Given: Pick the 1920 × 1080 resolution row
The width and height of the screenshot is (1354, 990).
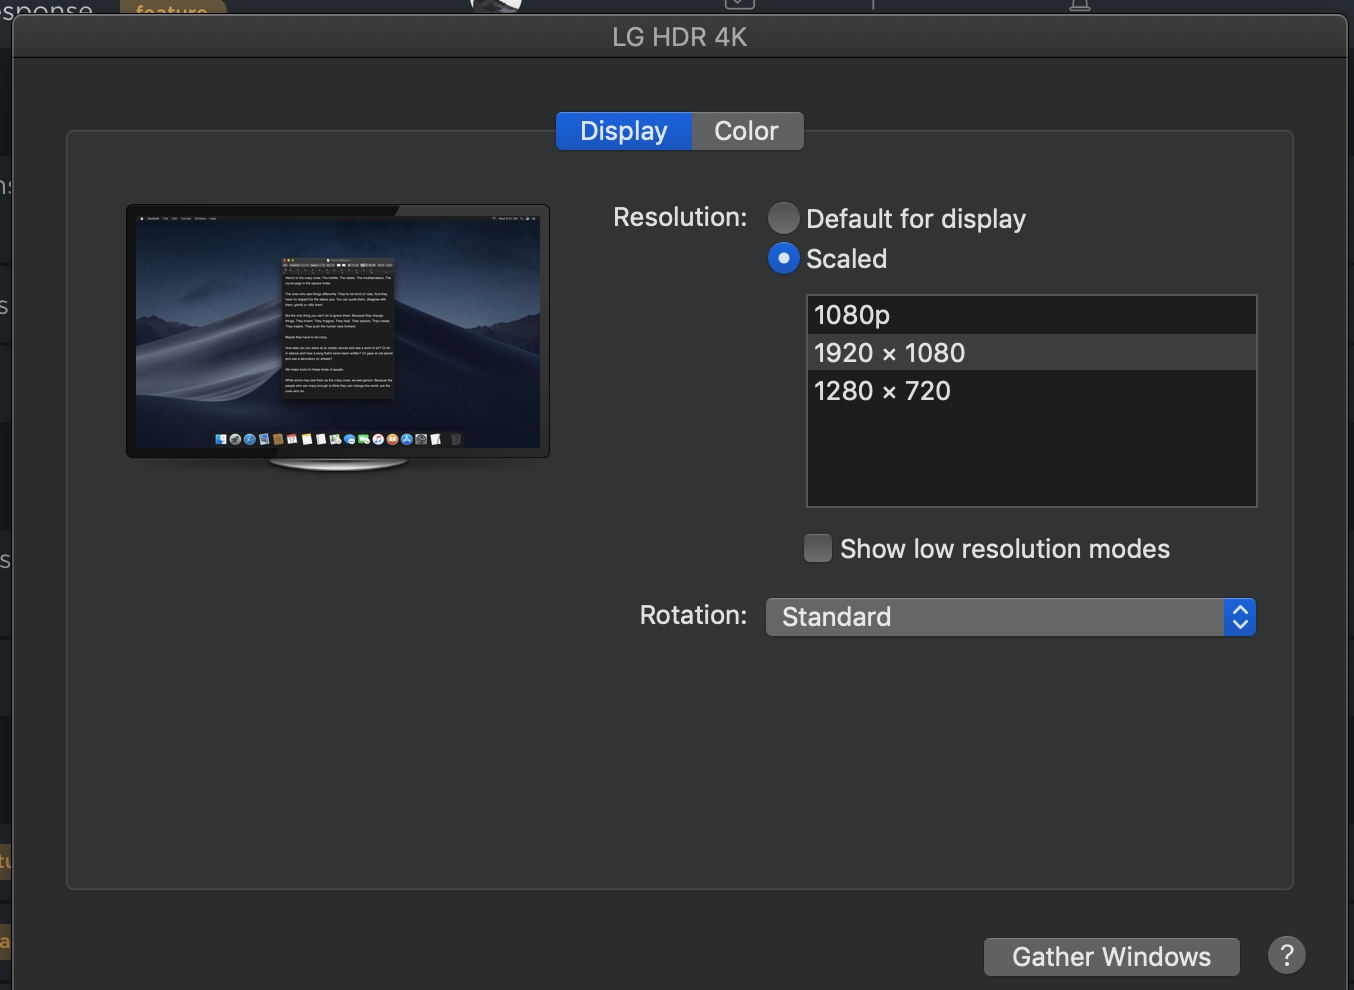Looking at the screenshot, I should (1031, 353).
